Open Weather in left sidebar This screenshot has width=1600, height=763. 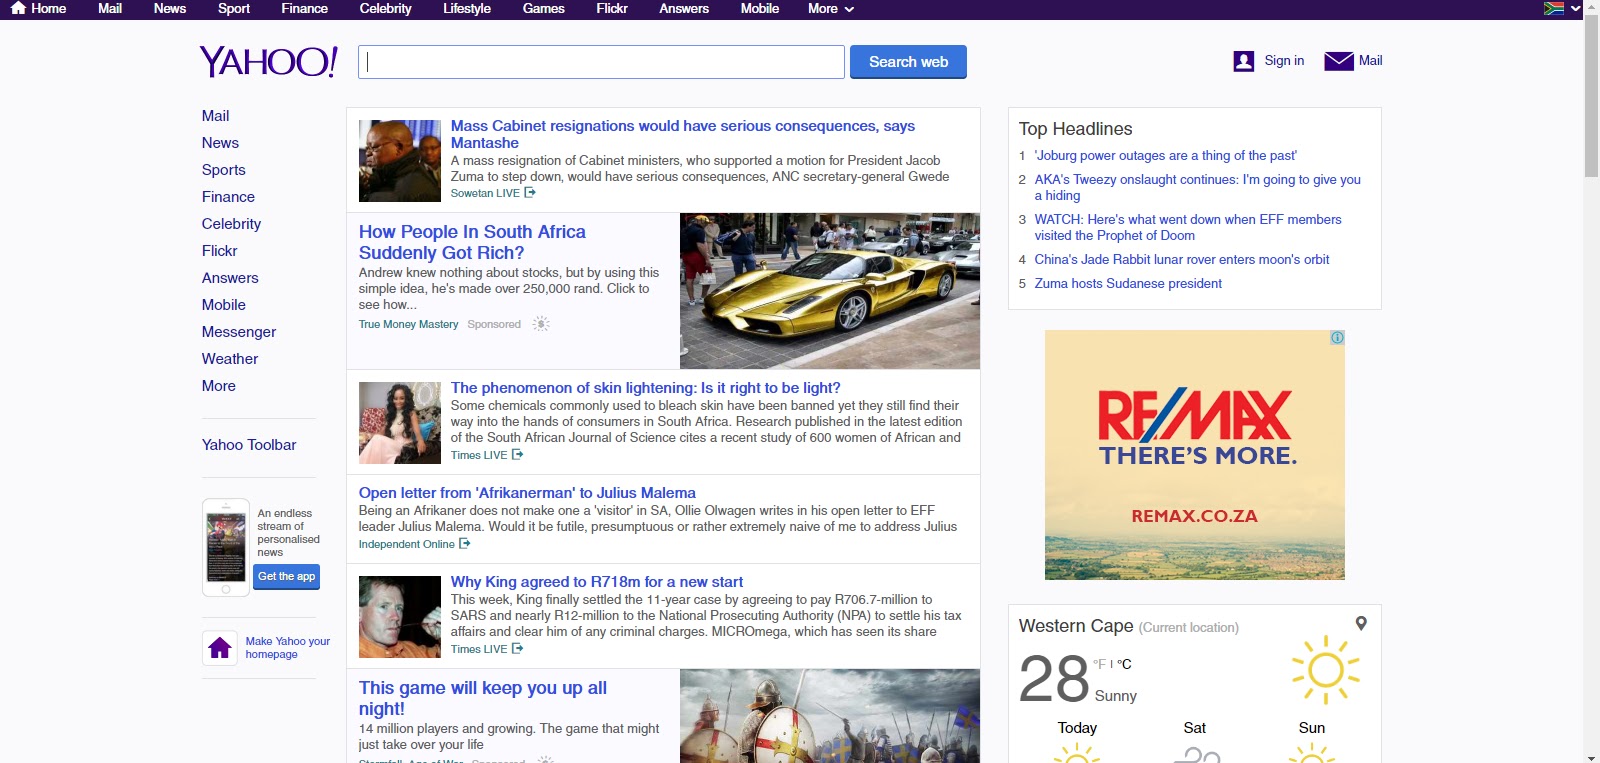(230, 359)
